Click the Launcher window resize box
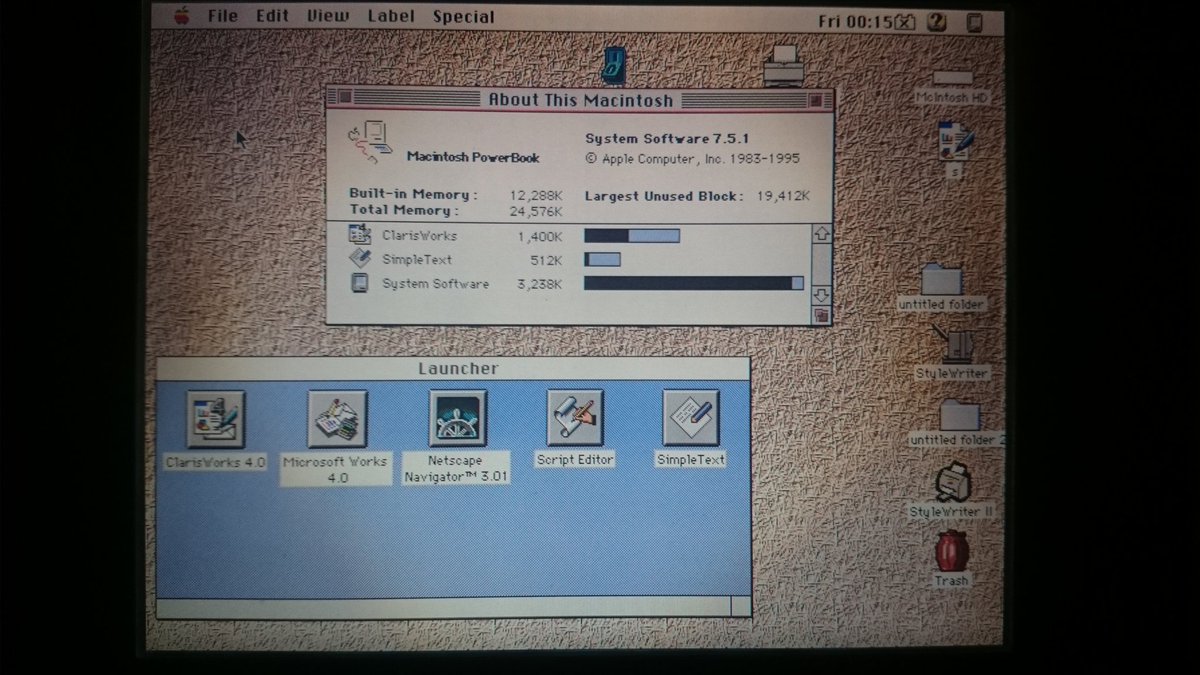Viewport: 1200px width, 675px height. 740,606
